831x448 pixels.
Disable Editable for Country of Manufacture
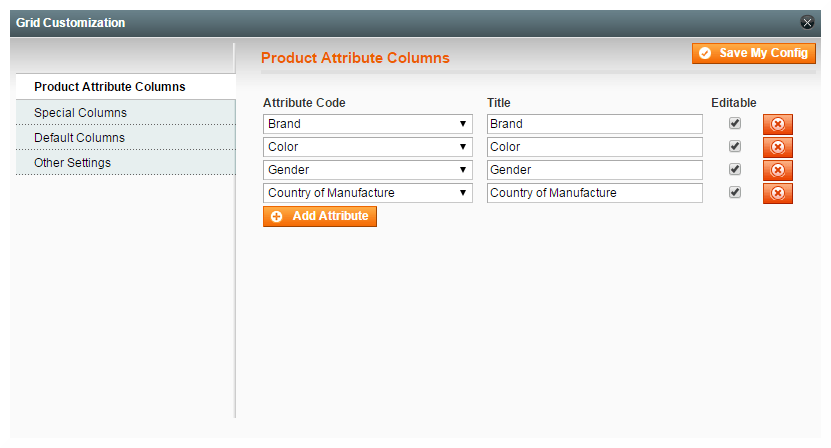tap(735, 192)
